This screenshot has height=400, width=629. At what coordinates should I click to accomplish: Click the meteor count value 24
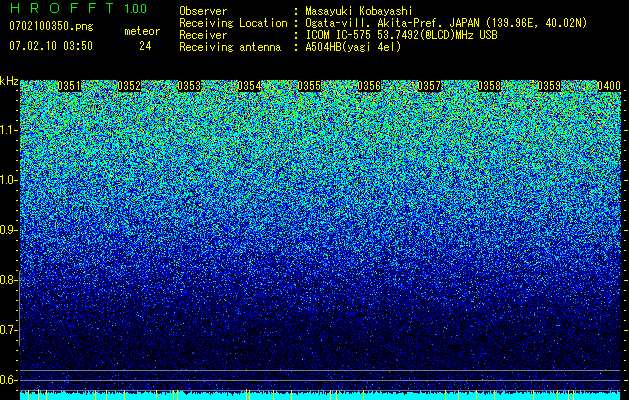coord(145,46)
